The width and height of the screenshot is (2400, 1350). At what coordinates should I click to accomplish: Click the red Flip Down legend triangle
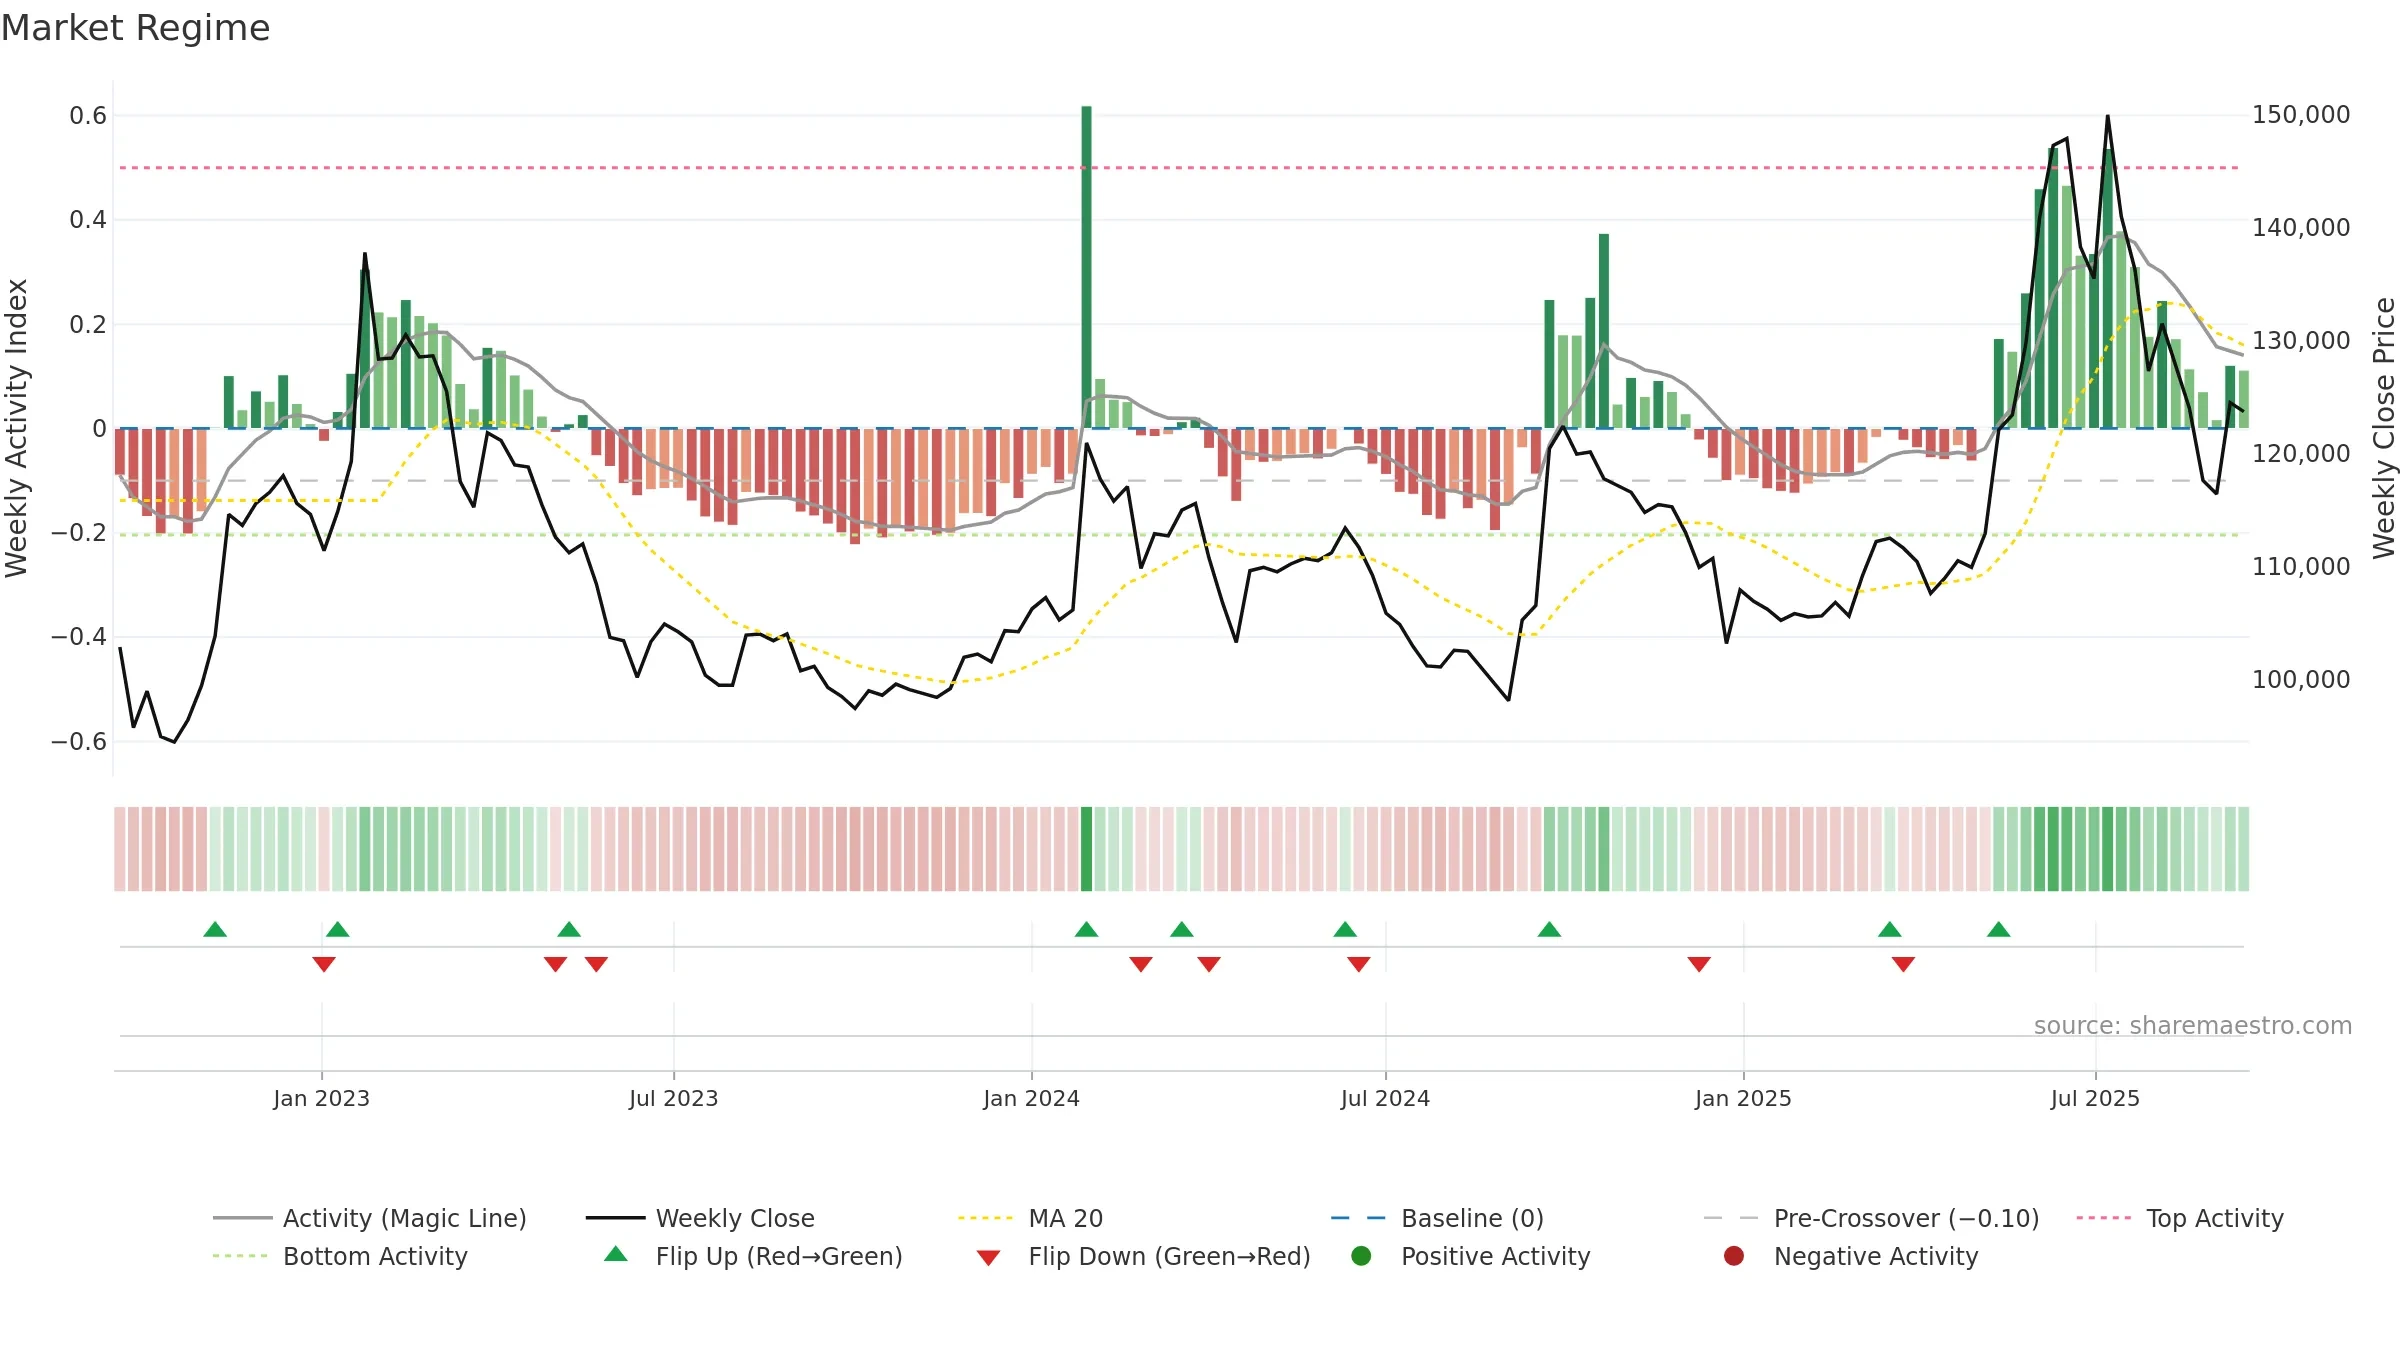(988, 1258)
